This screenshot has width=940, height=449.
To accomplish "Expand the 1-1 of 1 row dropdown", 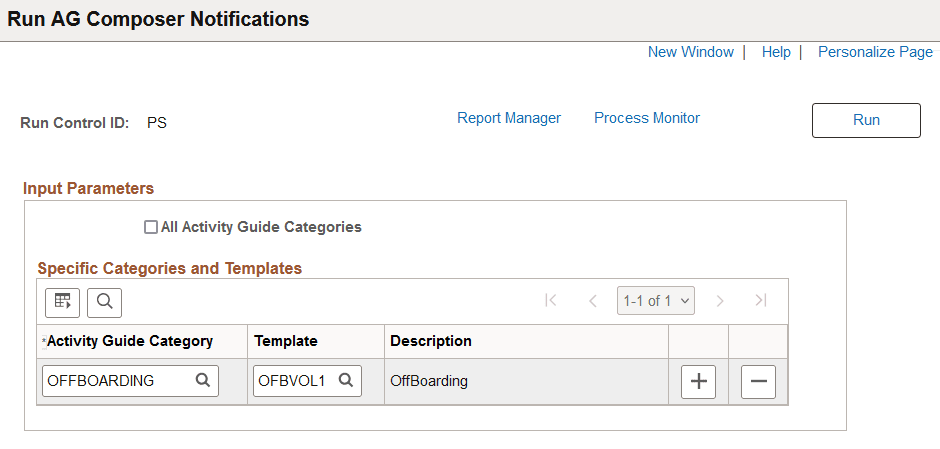I will [656, 300].
